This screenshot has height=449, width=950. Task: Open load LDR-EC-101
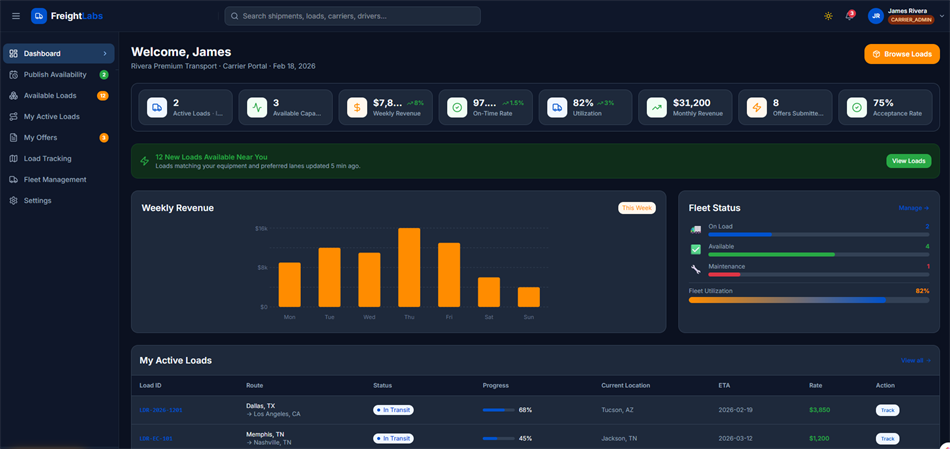pyautogui.click(x=156, y=439)
